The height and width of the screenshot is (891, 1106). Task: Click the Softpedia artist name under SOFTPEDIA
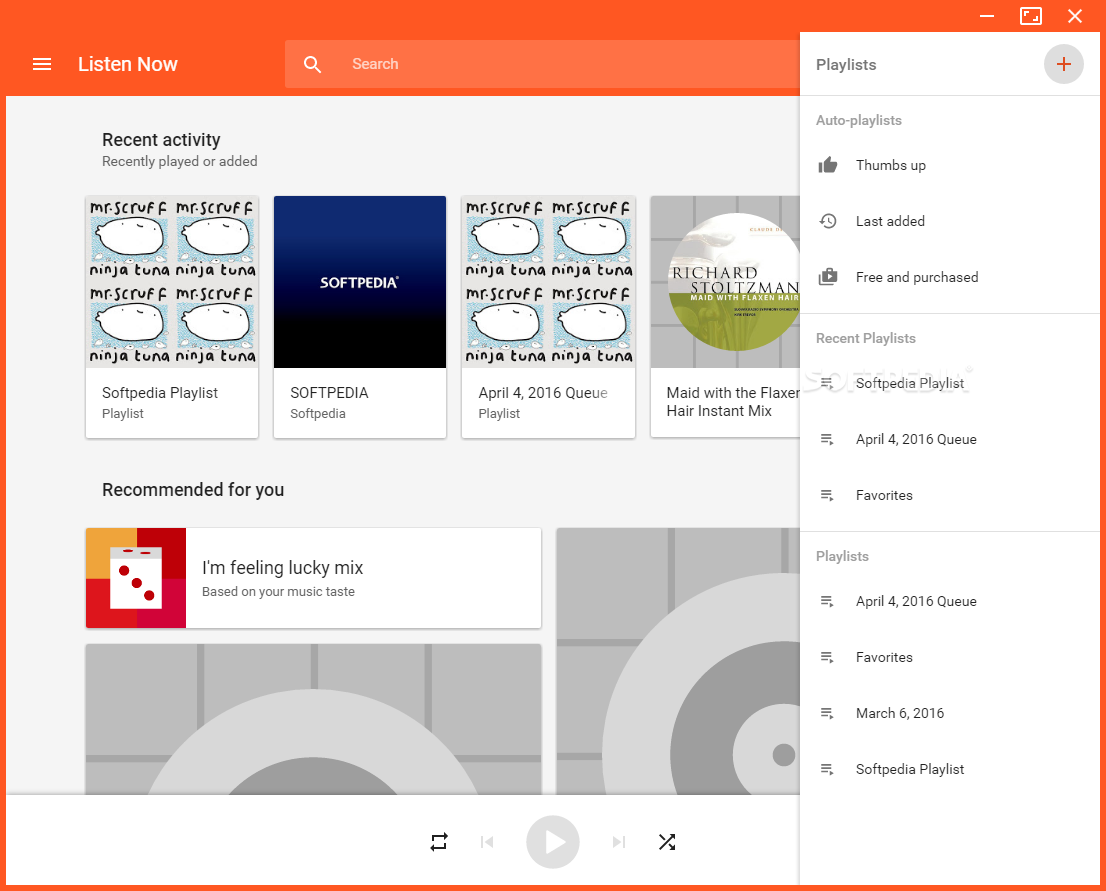[x=318, y=413]
